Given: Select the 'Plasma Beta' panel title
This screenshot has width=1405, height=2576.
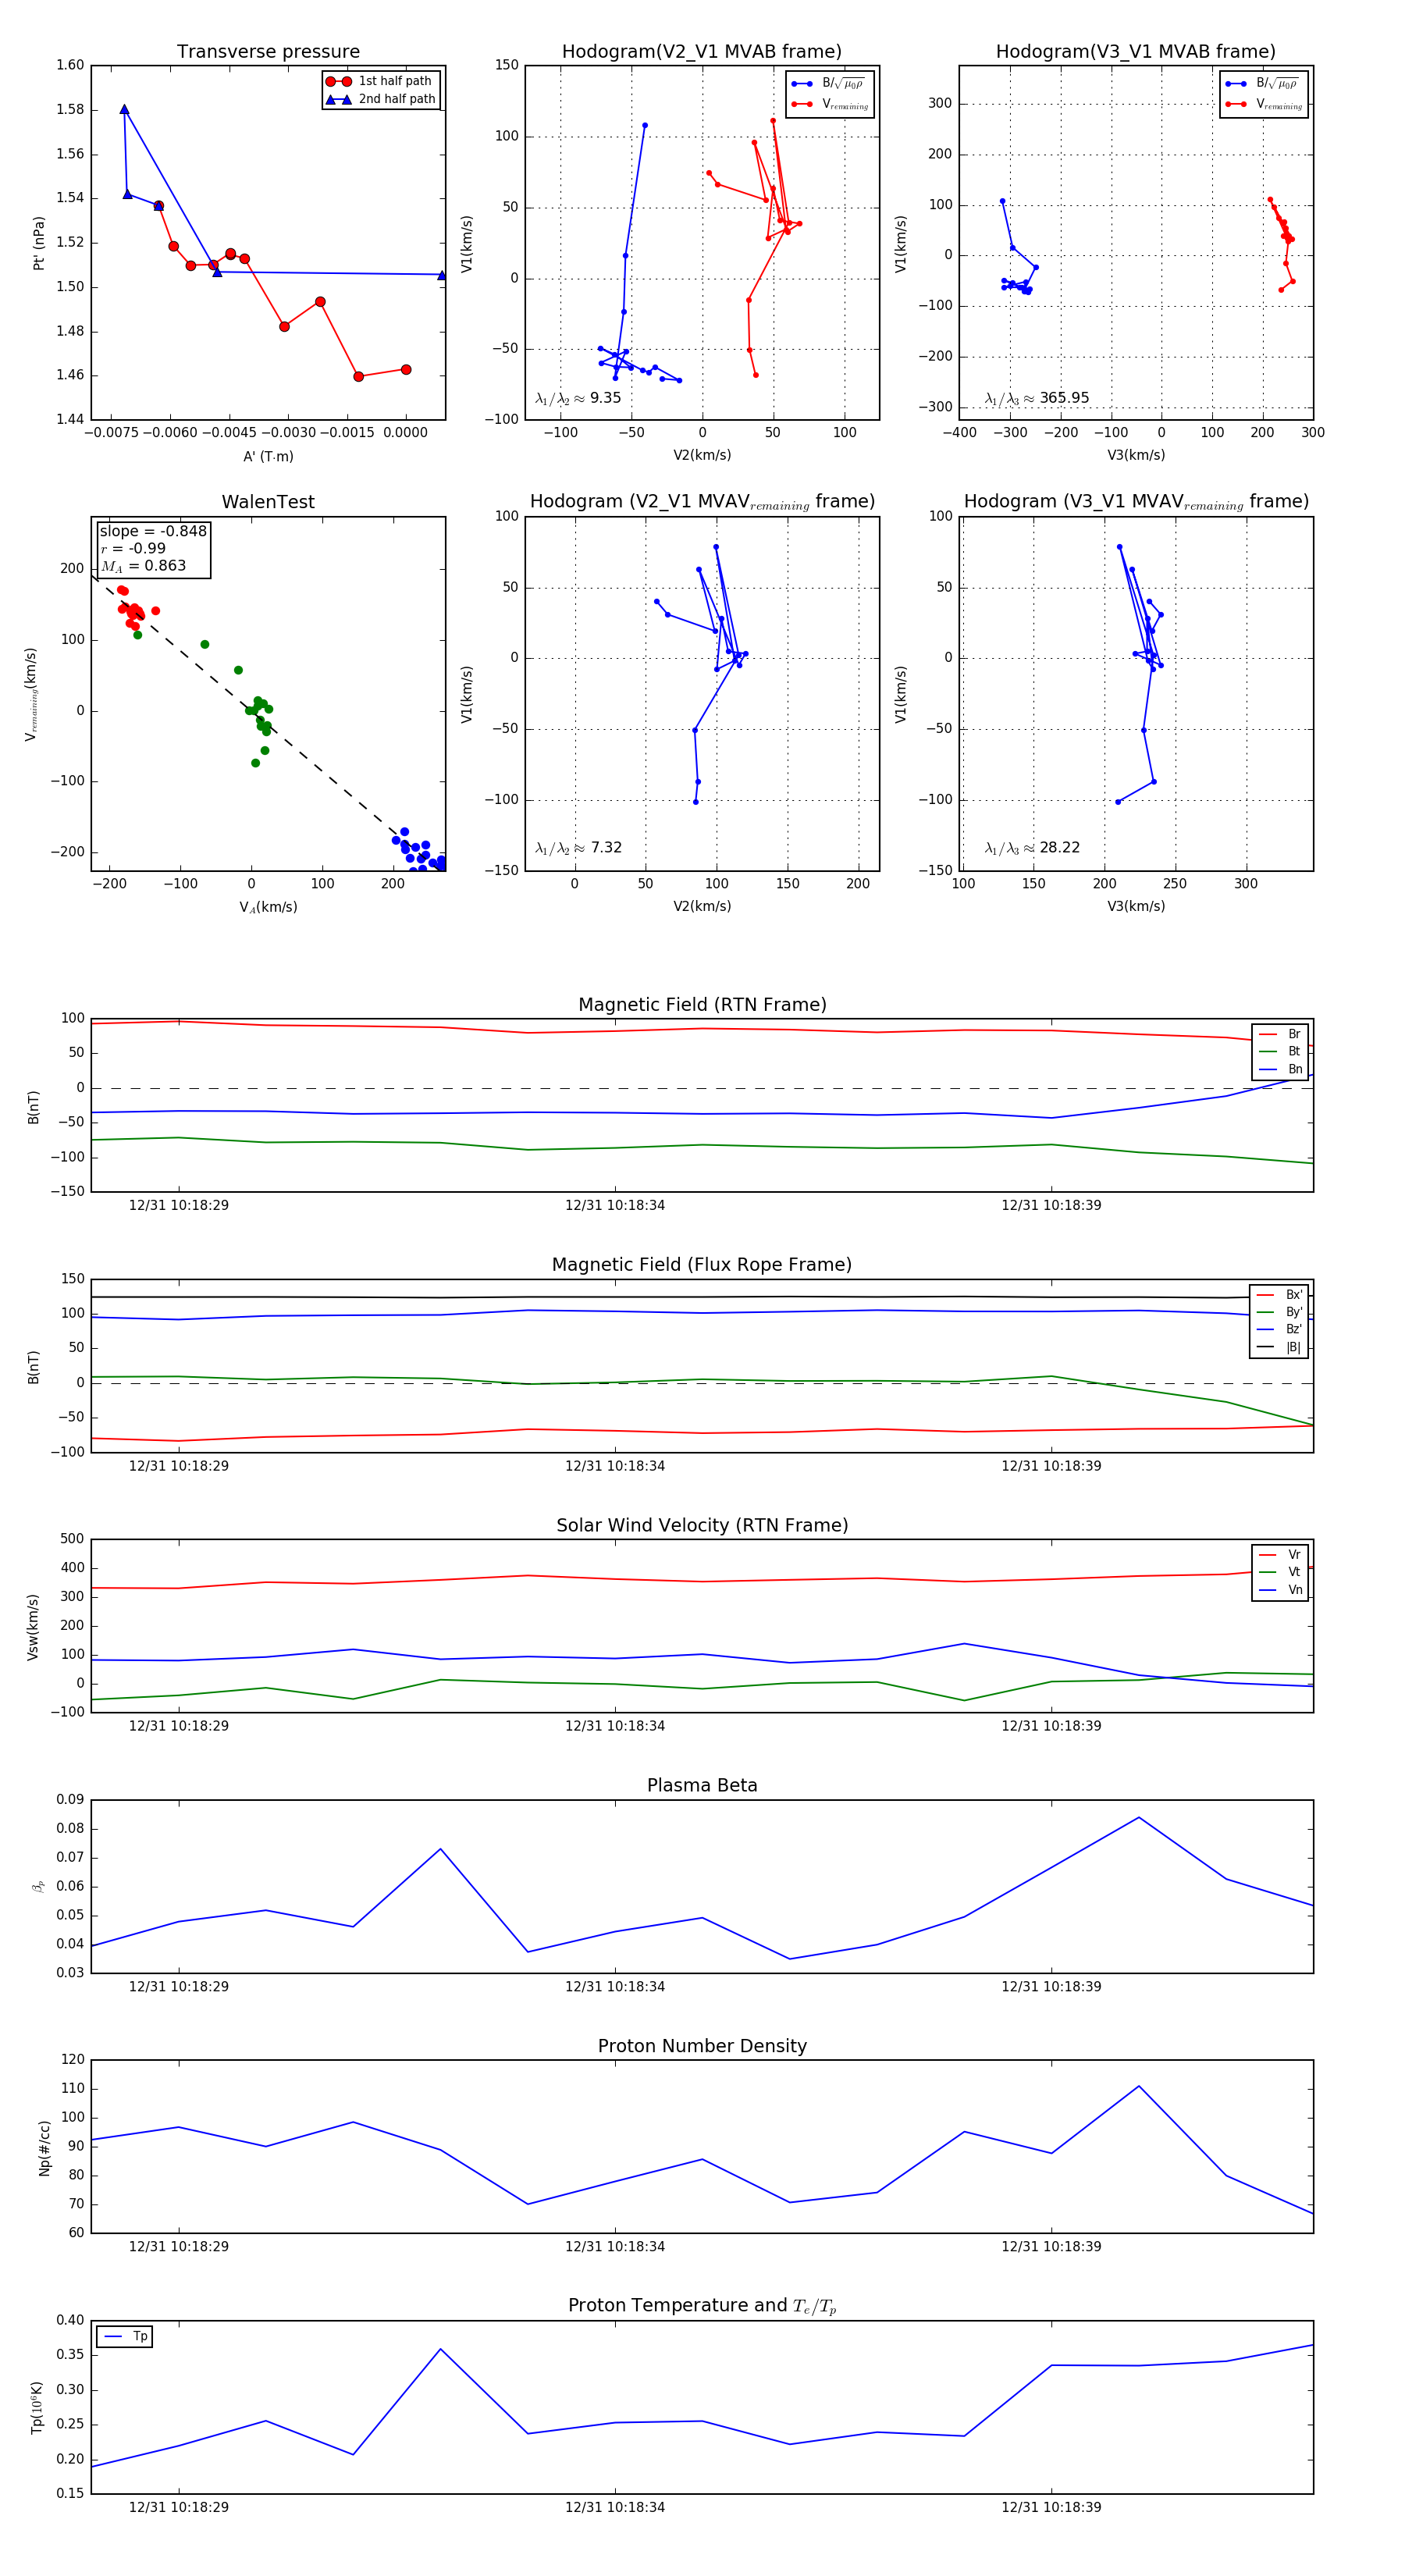Looking at the screenshot, I should point(702,1785).
